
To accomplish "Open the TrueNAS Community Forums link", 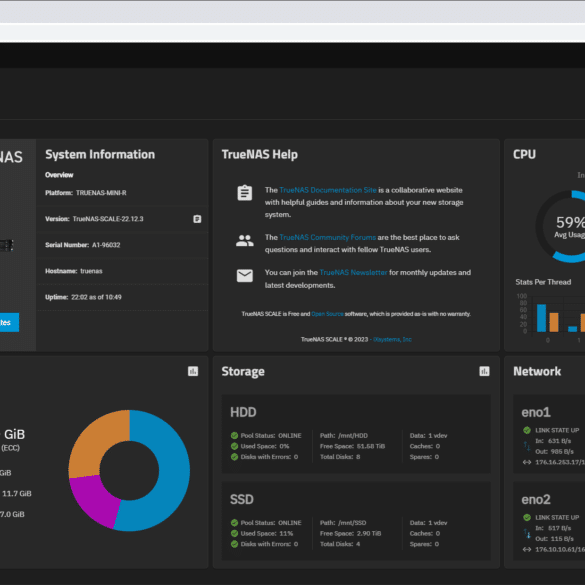I will click(328, 238).
